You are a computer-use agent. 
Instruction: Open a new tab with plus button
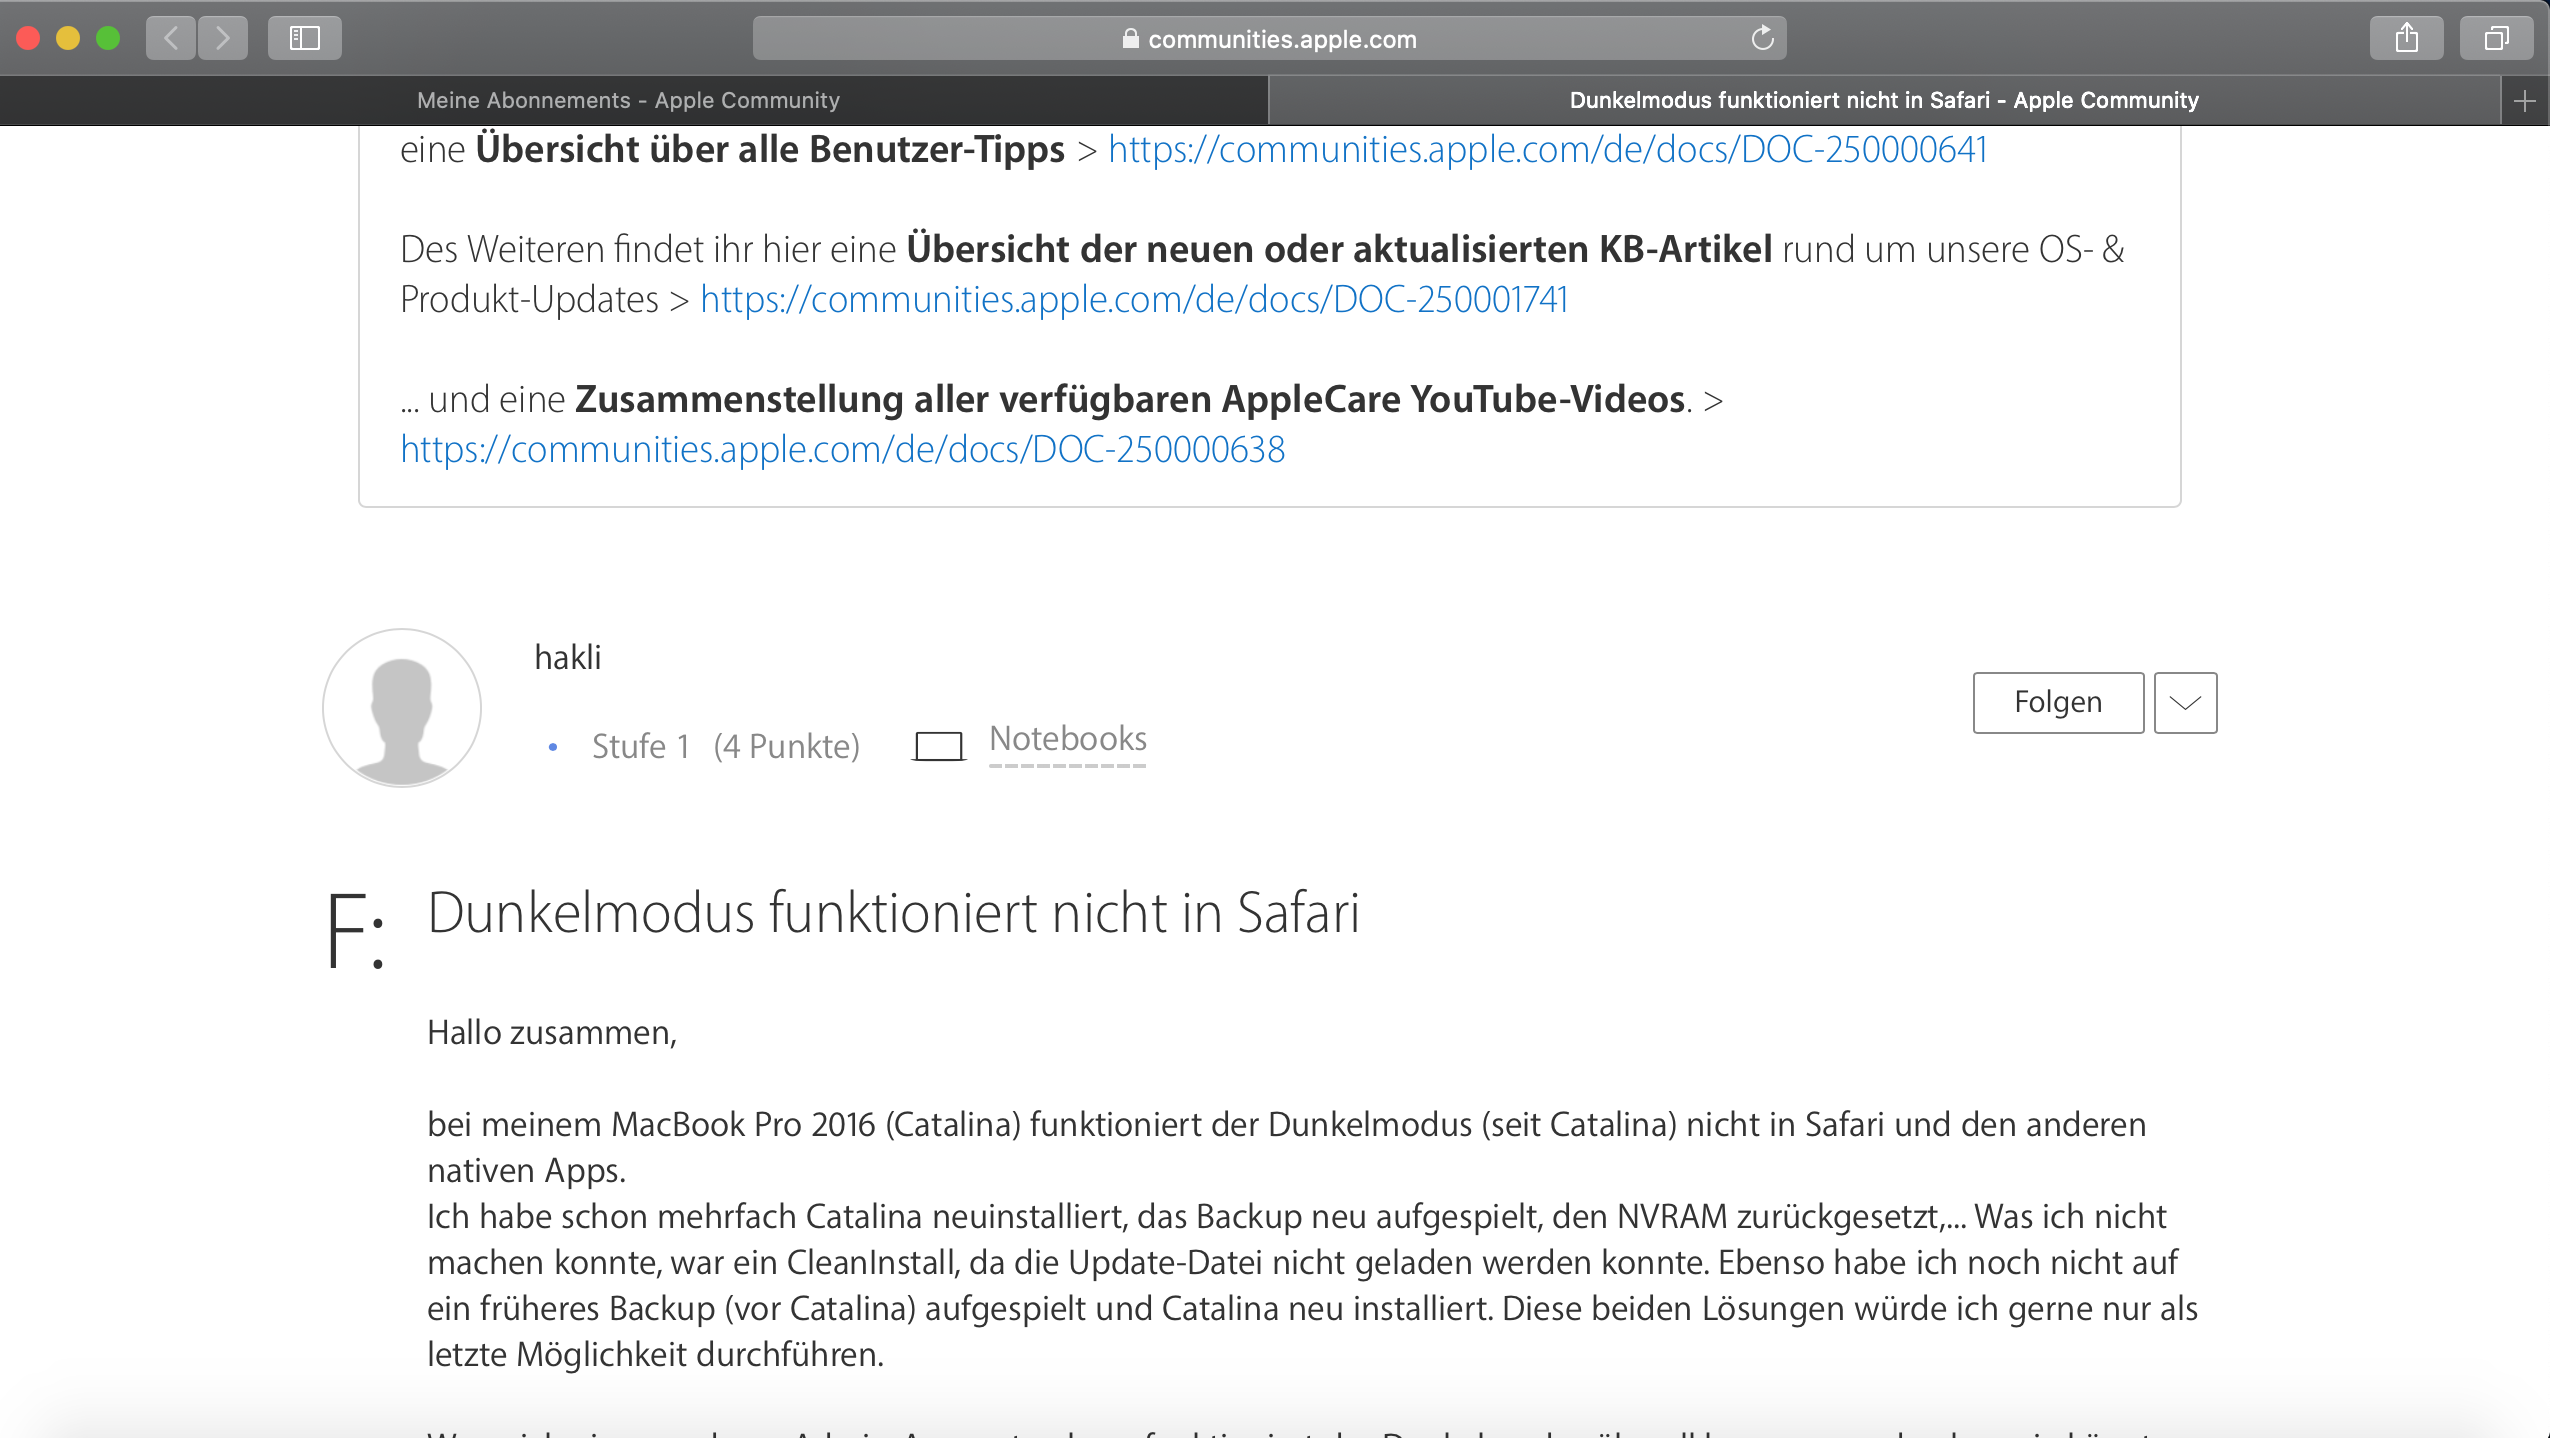click(x=2524, y=101)
